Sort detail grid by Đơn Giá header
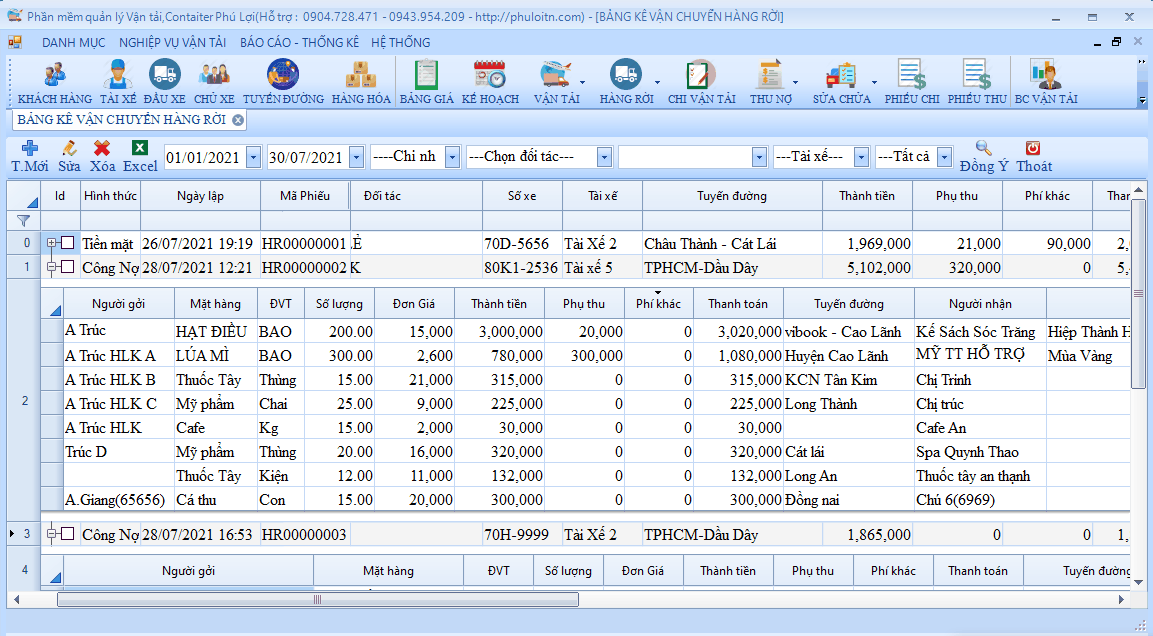This screenshot has width=1153, height=636. point(414,304)
